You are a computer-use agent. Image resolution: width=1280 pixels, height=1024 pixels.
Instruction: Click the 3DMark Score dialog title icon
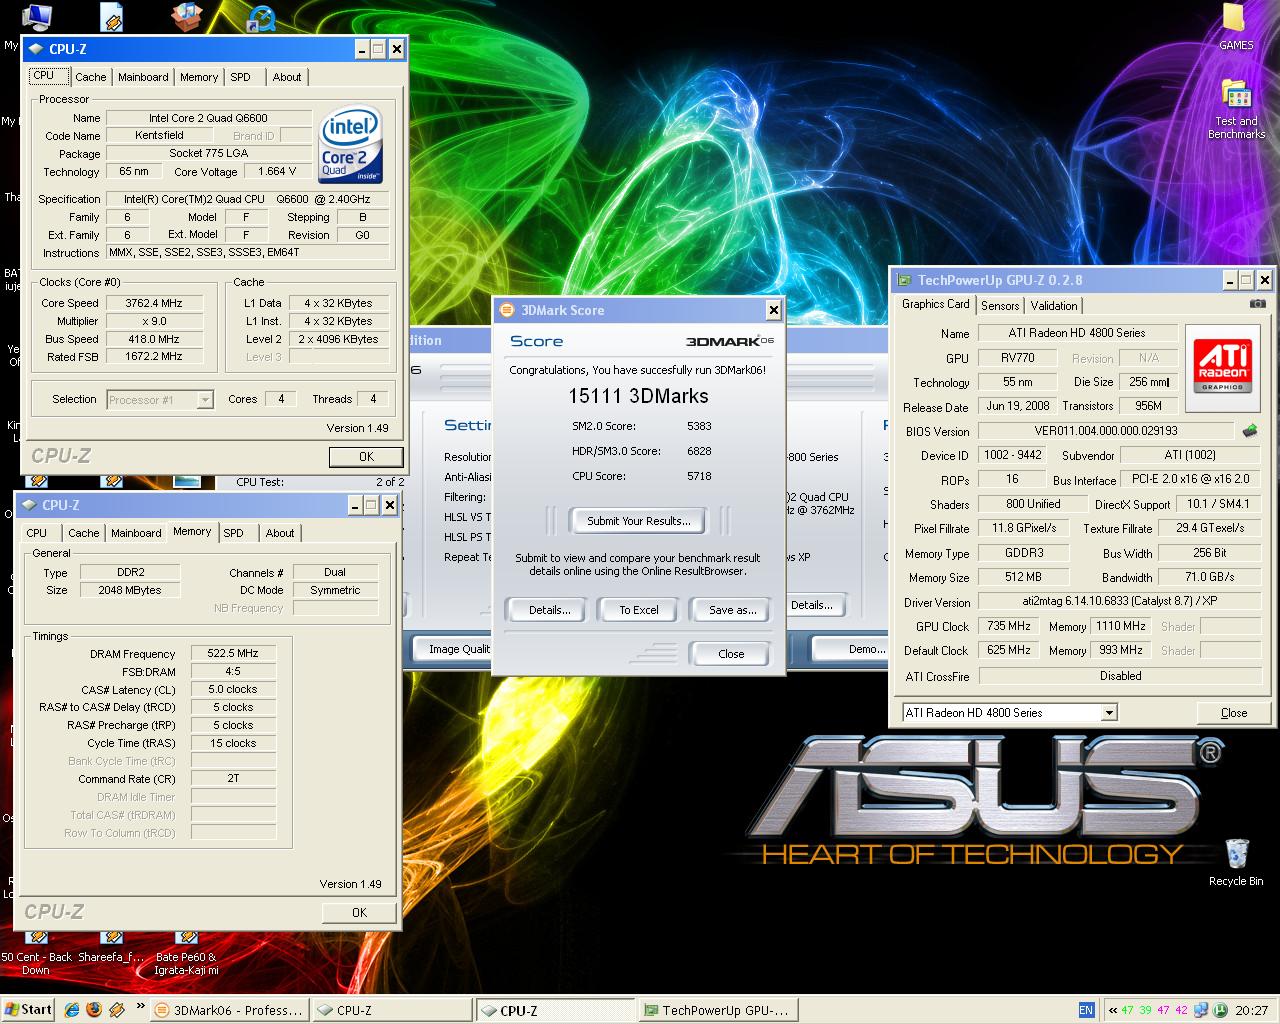(507, 310)
